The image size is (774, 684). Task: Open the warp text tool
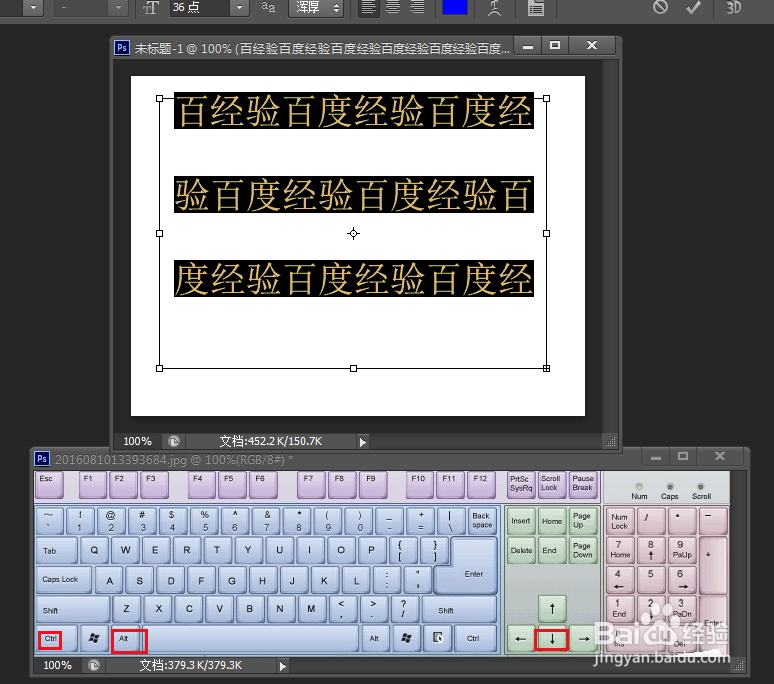494,8
